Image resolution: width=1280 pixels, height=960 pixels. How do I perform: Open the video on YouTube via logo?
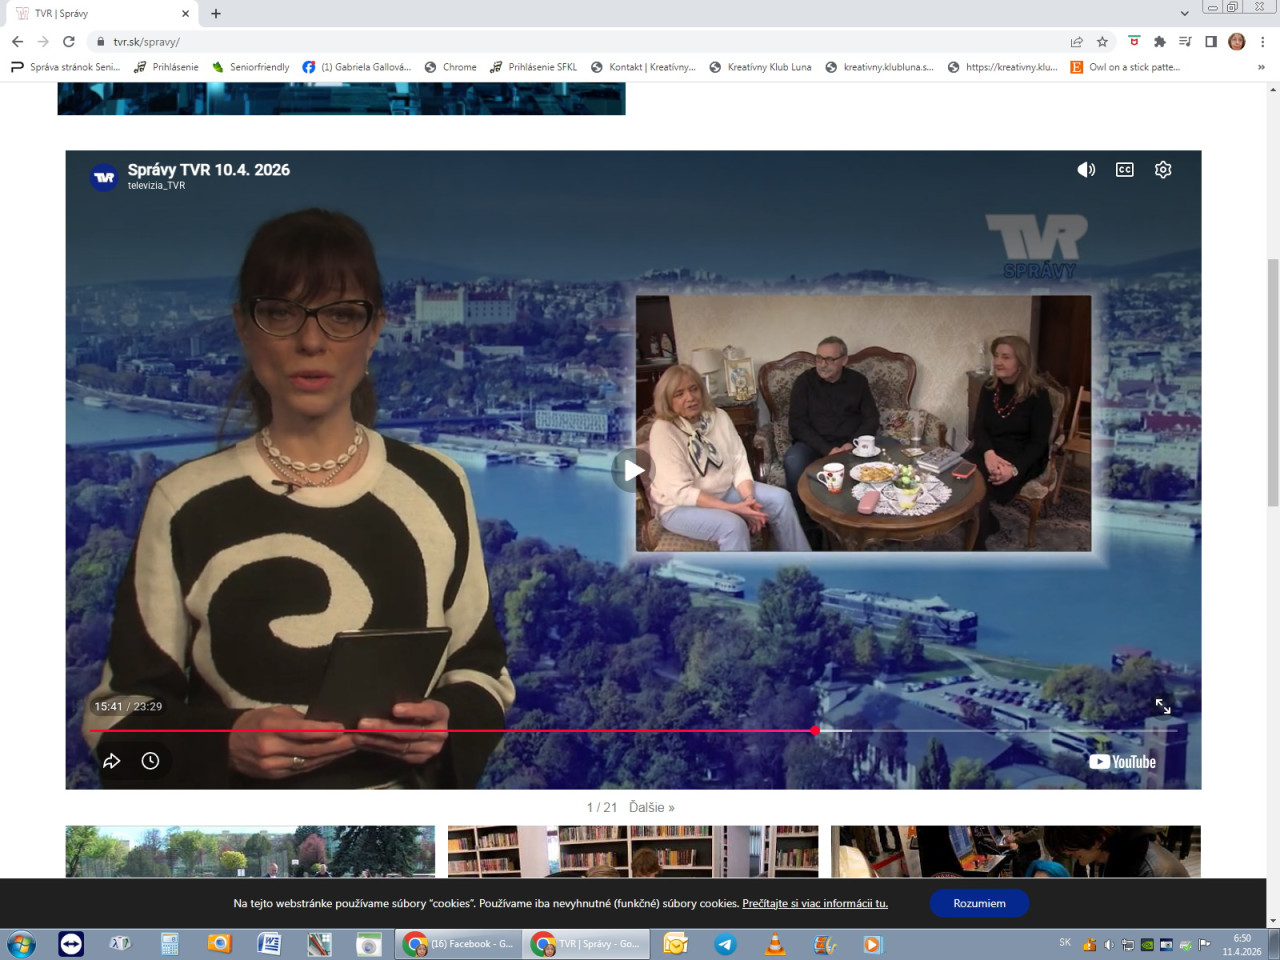(x=1122, y=762)
